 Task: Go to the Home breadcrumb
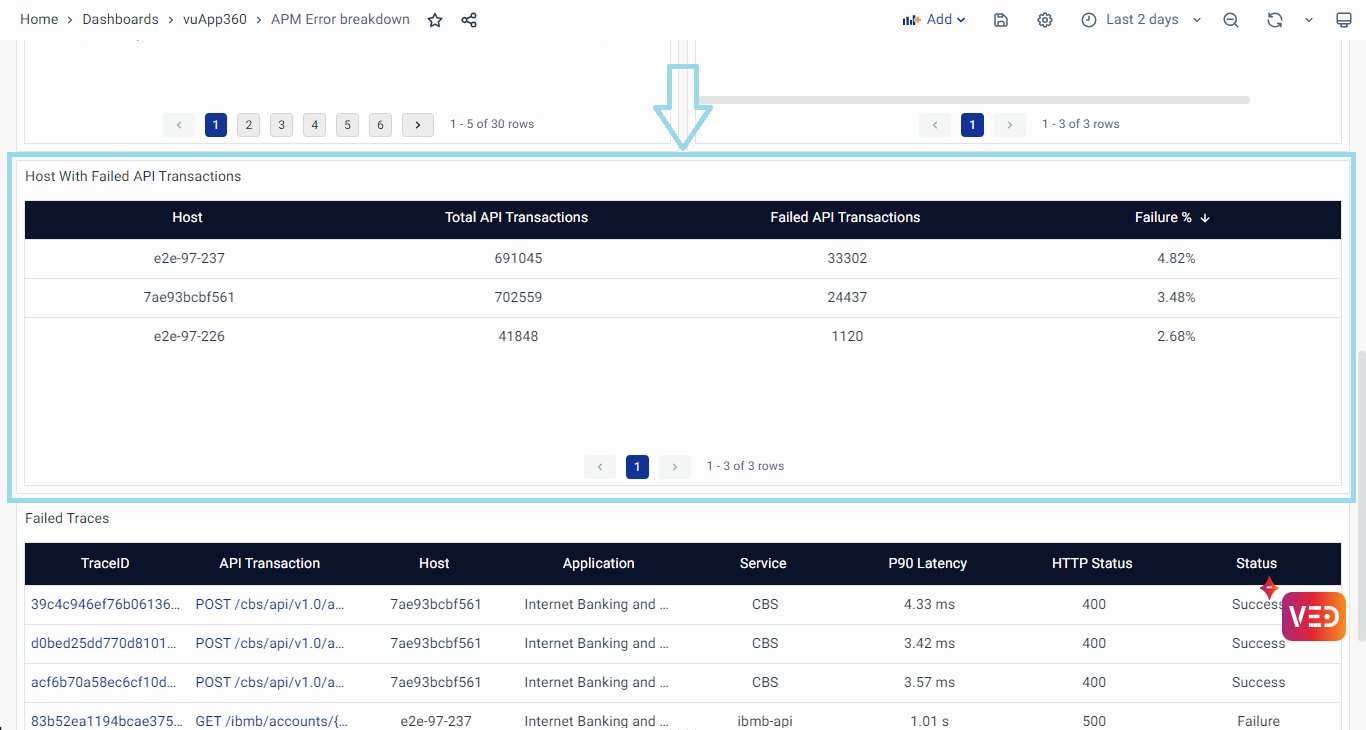(39, 20)
